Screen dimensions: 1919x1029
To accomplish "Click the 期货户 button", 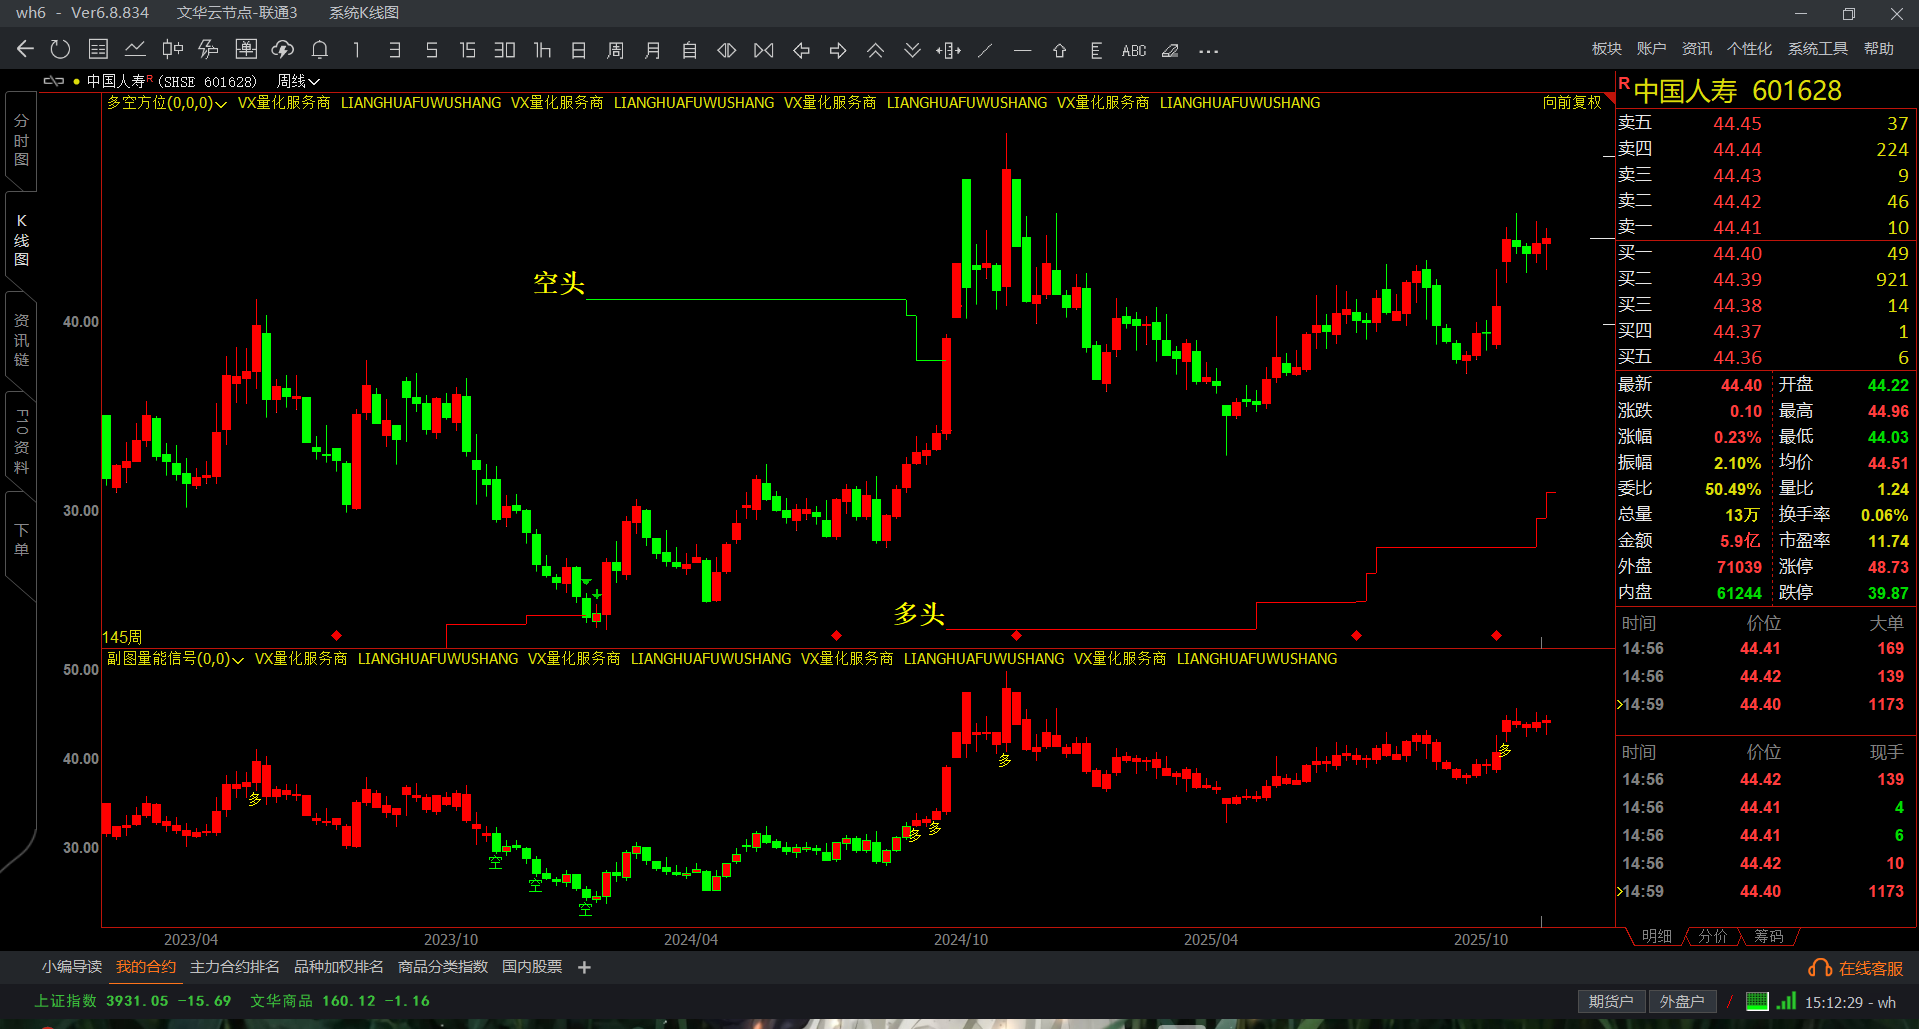I will [x=1611, y=1001].
